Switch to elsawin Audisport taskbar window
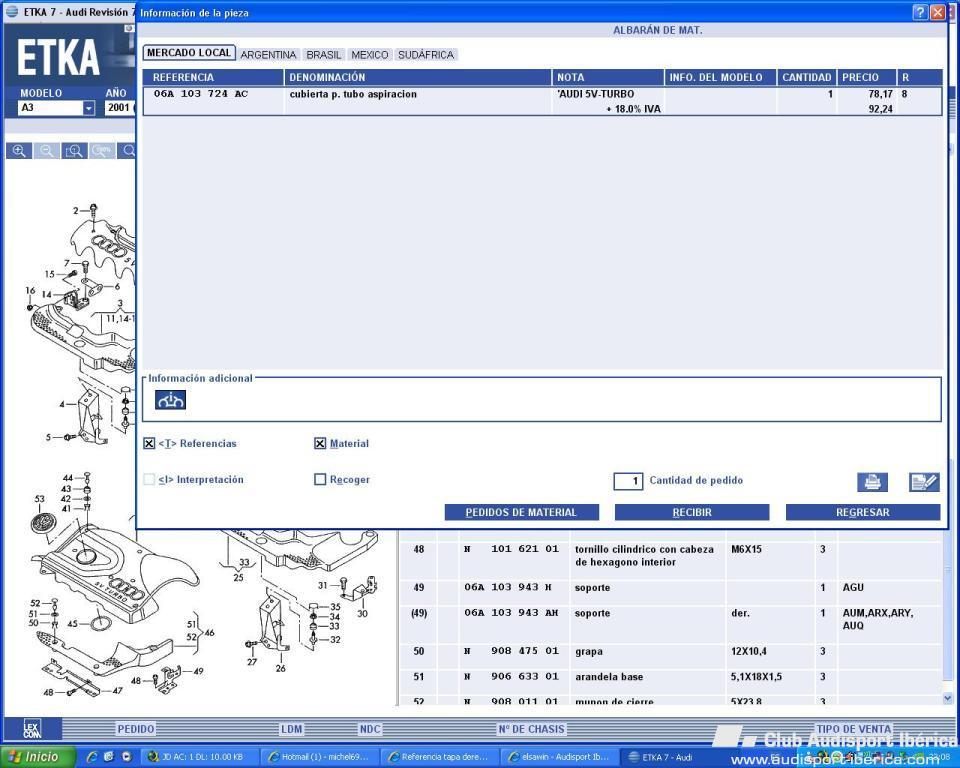 click(x=559, y=757)
